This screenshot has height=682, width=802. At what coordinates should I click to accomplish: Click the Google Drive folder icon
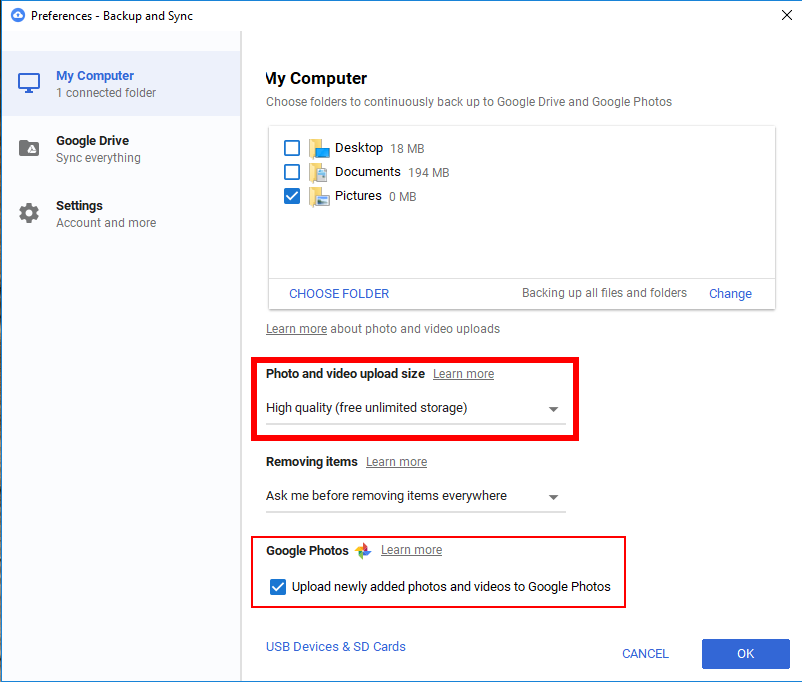[x=29, y=148]
